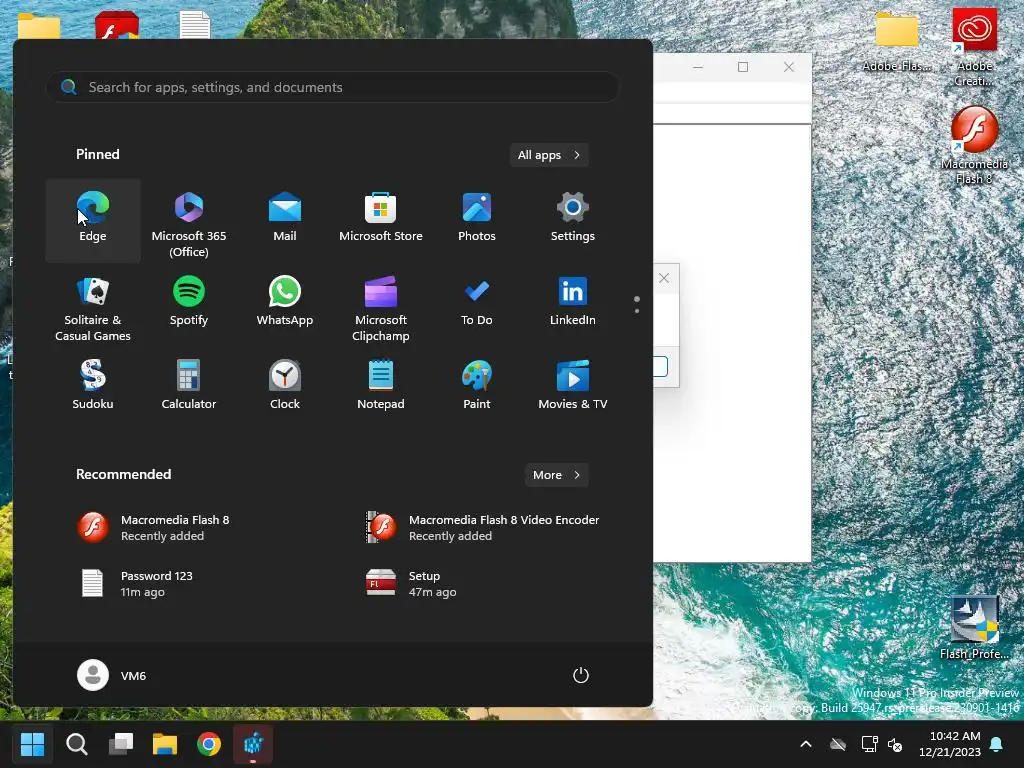Open the Paint app
1024x768 pixels.
[x=477, y=387]
